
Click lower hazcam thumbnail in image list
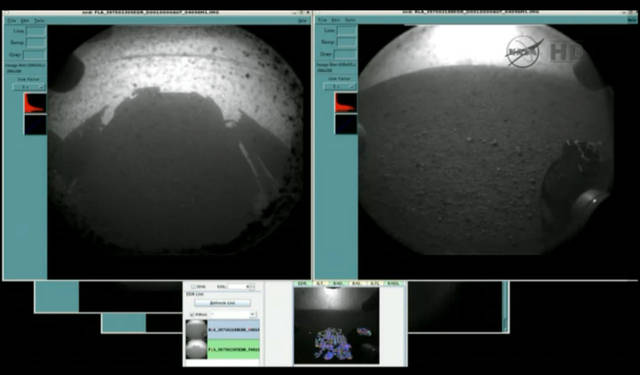196,349
